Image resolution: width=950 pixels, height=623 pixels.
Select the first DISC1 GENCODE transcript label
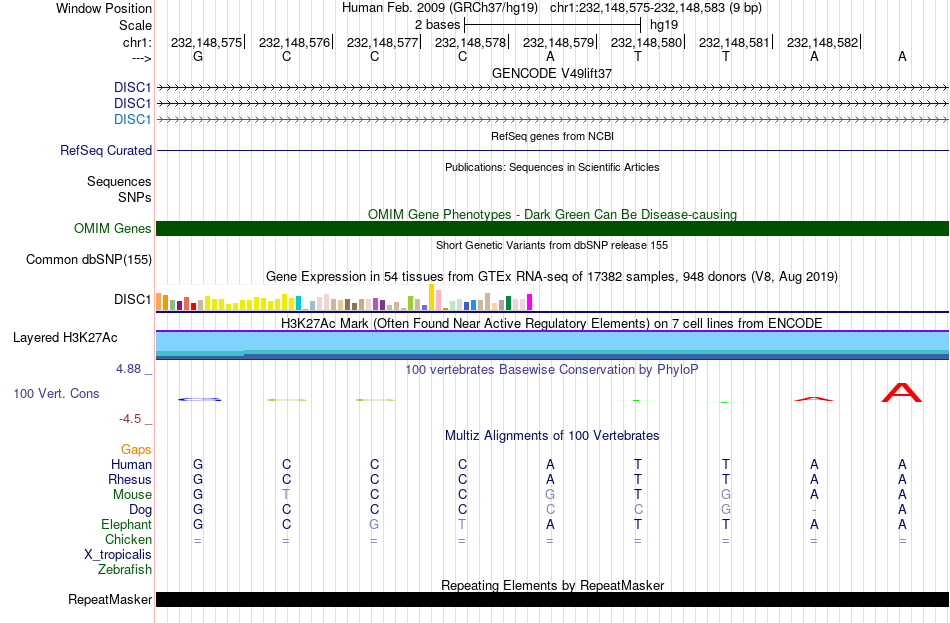point(132,87)
